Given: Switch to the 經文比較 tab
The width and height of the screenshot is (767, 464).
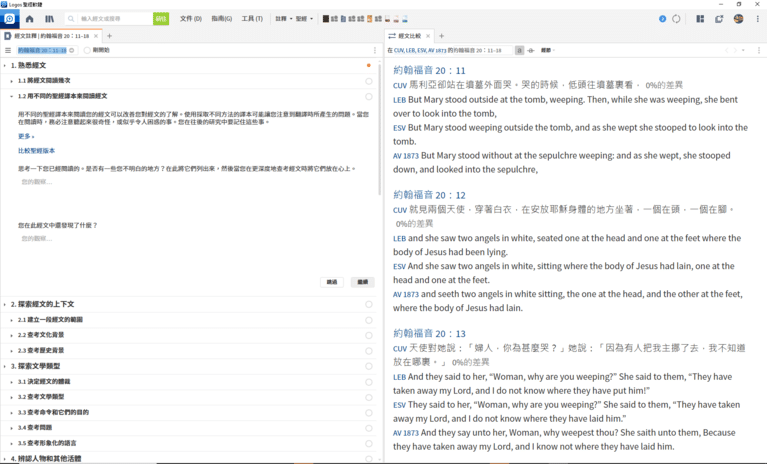Looking at the screenshot, I should tap(409, 36).
